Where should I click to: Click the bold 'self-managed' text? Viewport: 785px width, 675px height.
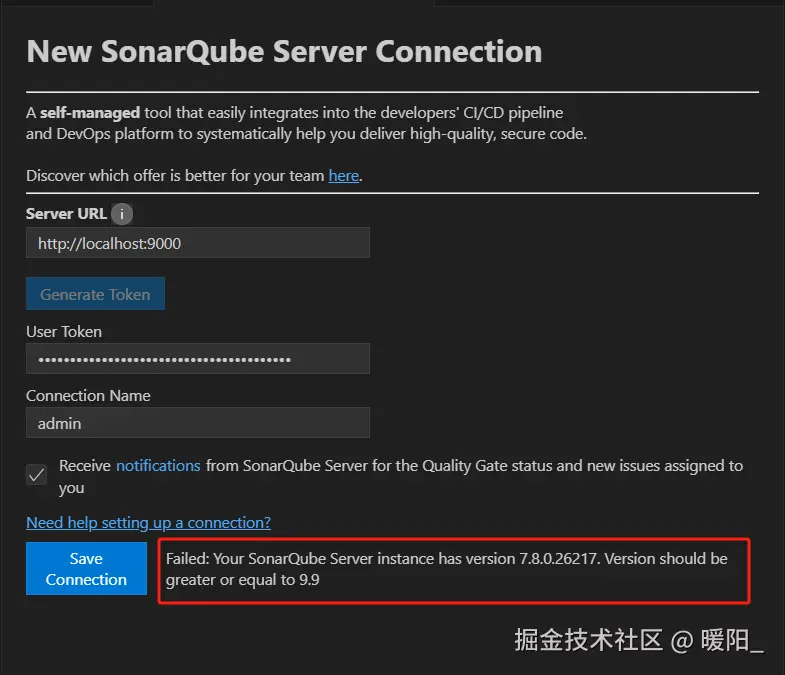tap(90, 113)
